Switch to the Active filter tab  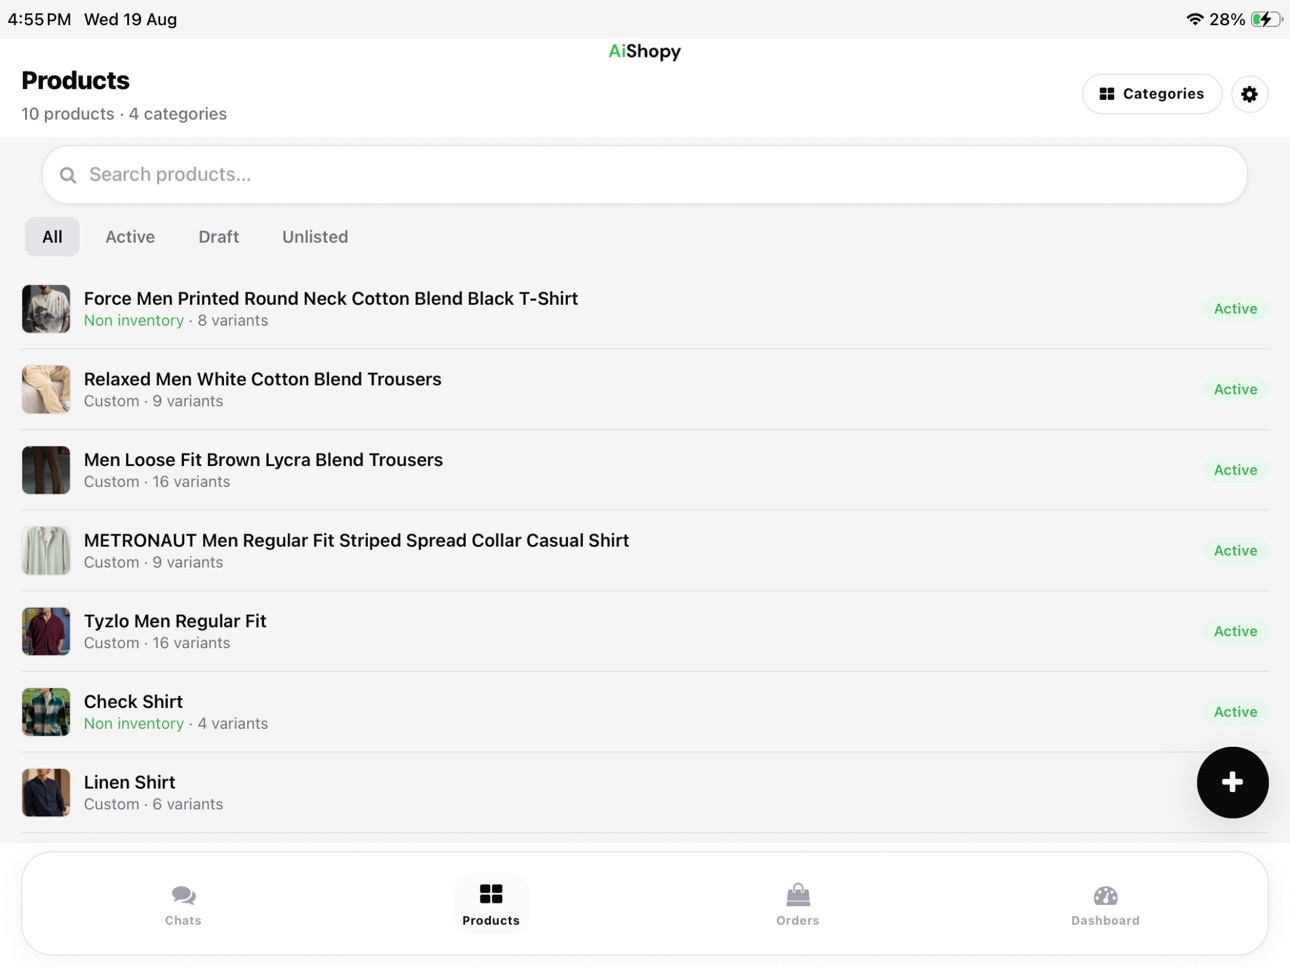click(x=130, y=237)
